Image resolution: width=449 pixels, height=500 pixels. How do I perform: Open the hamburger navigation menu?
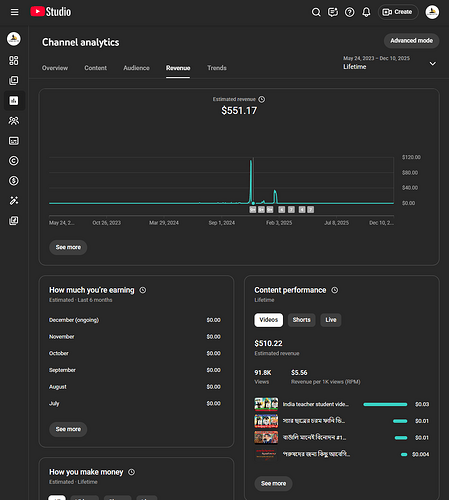coord(14,12)
